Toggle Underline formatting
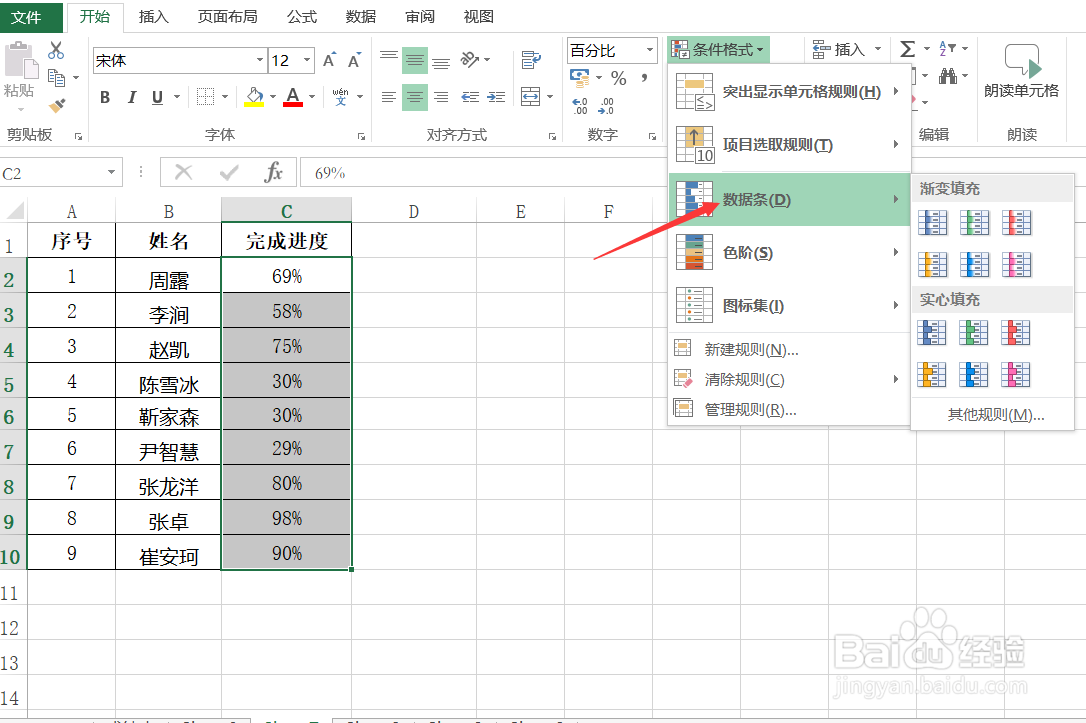The width and height of the screenshot is (1086, 723). click(157, 97)
